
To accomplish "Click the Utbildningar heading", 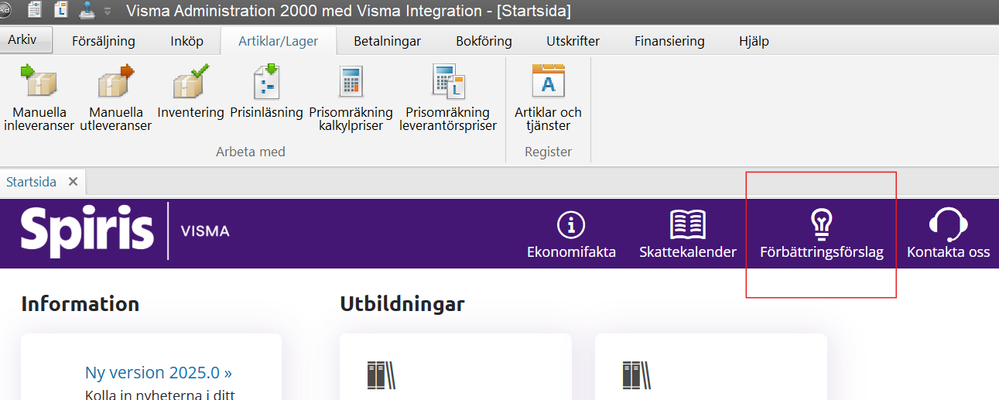I will (x=402, y=304).
